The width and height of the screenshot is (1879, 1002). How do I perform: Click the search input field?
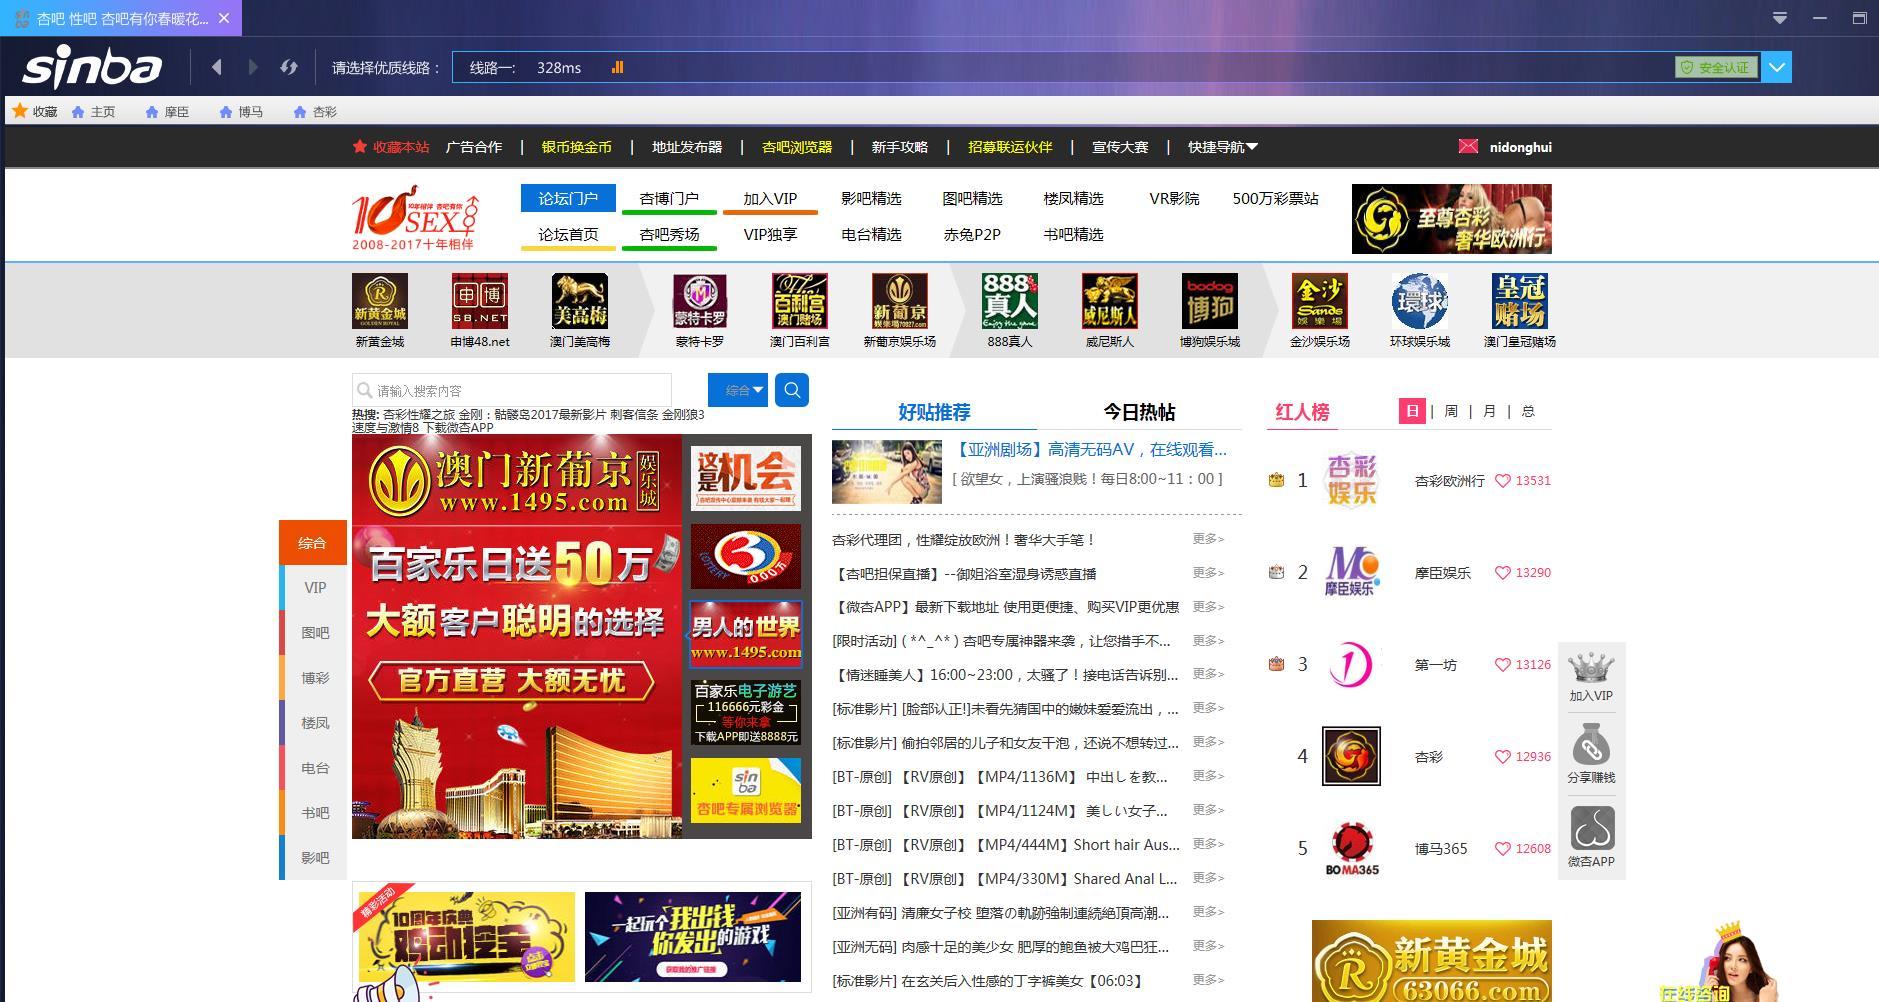click(512, 390)
